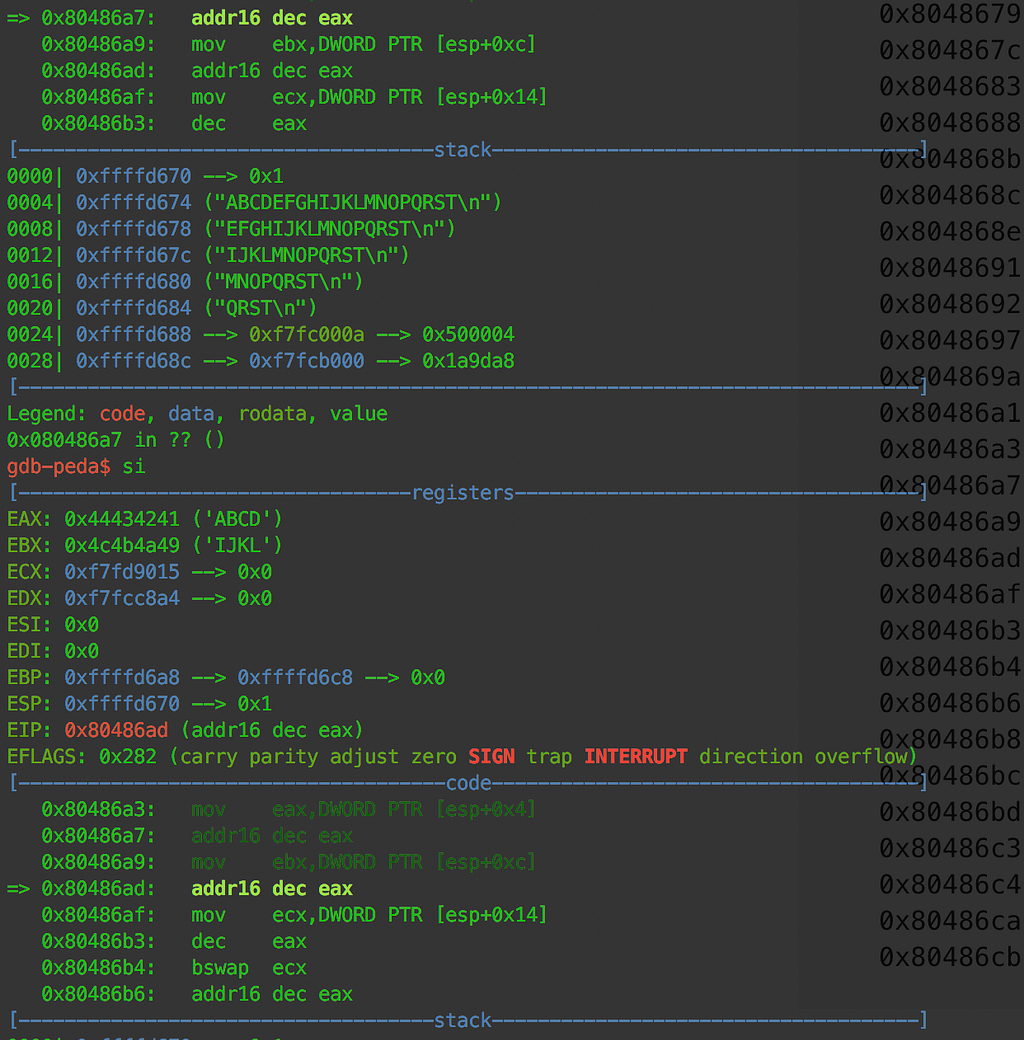Click the "direction" flag in EFLAGS
This screenshot has height=1040, width=1024.
751,757
